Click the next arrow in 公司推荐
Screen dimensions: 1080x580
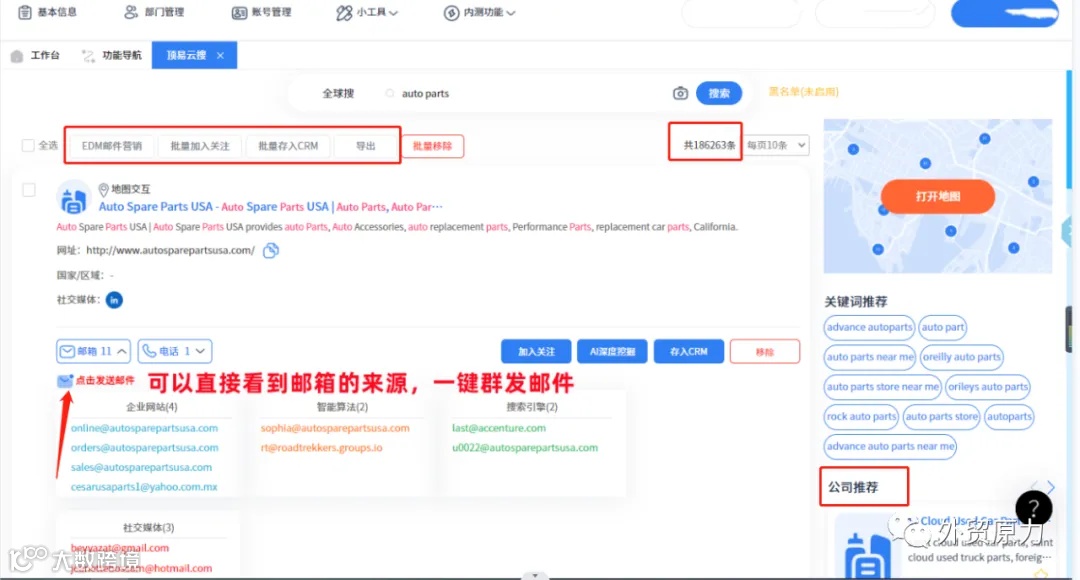click(1050, 487)
